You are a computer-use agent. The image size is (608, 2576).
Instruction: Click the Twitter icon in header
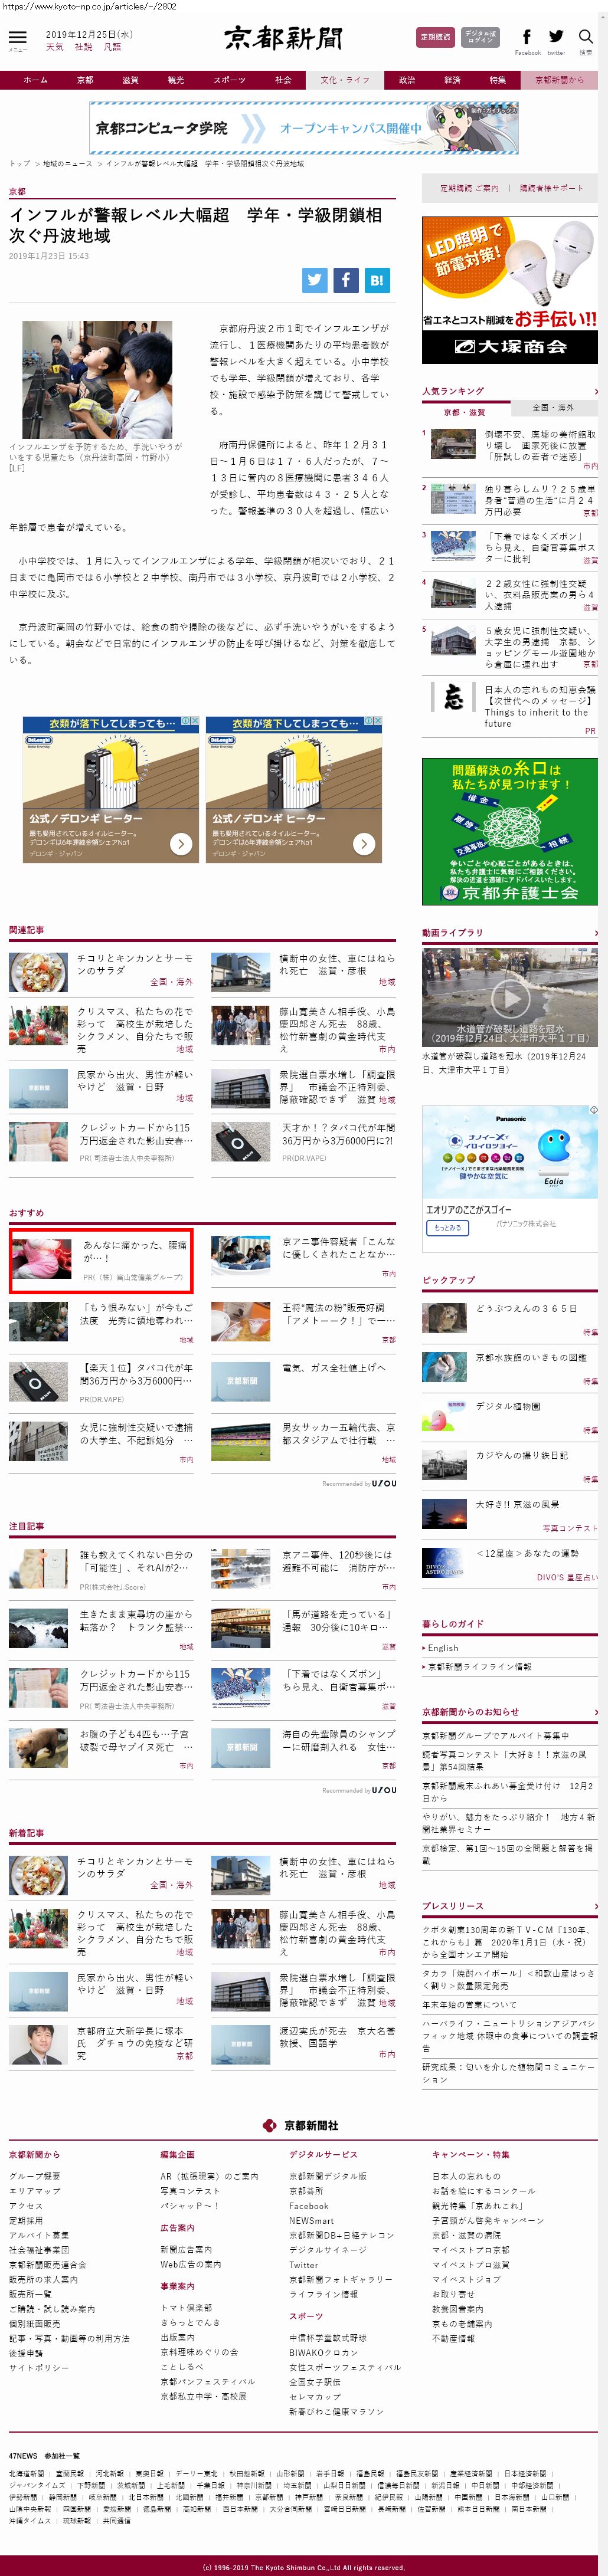(x=556, y=37)
